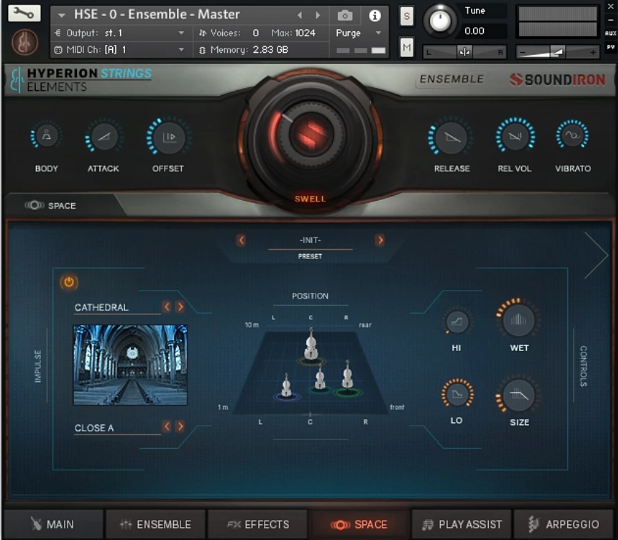Click the Tune knob
This screenshot has height=540, width=618.
pos(440,20)
